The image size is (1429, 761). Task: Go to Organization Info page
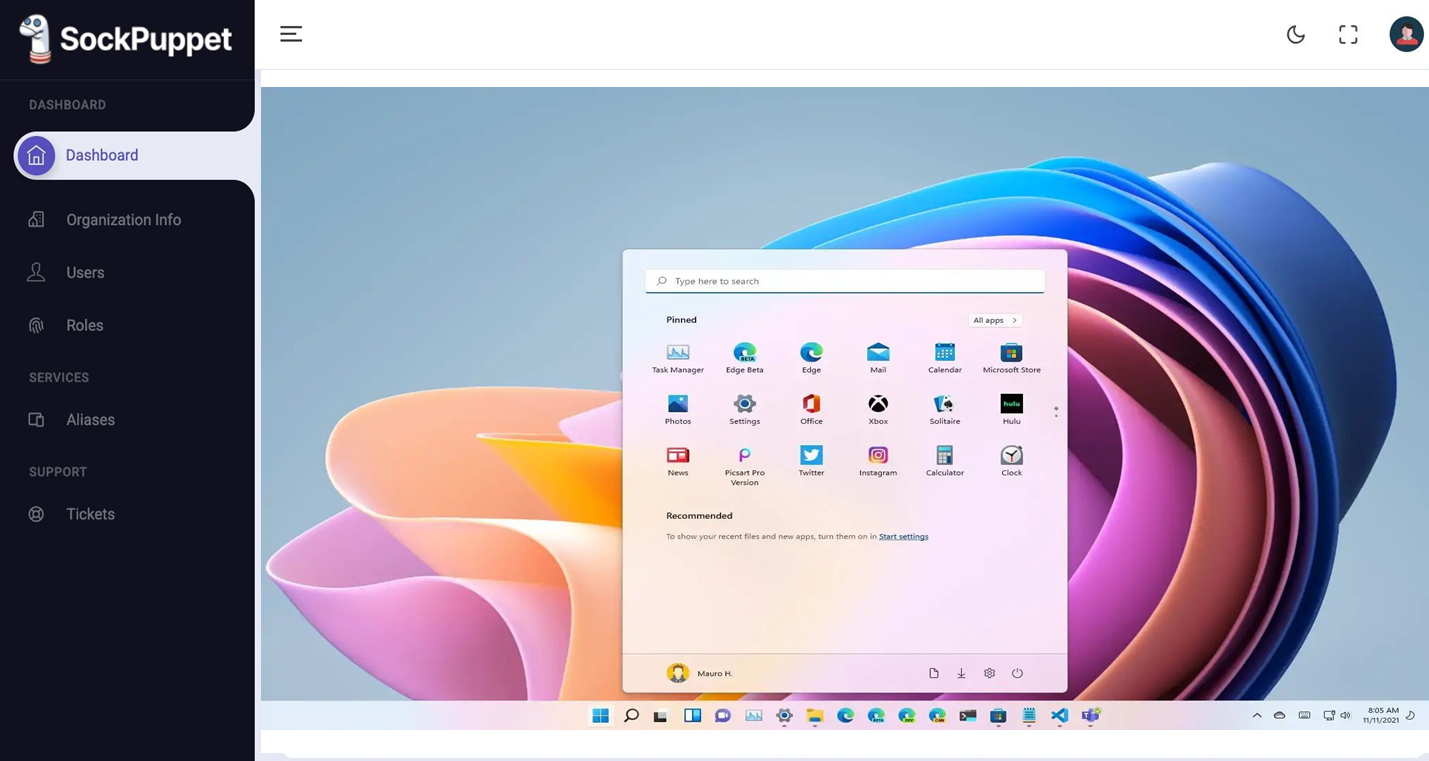tap(123, 220)
